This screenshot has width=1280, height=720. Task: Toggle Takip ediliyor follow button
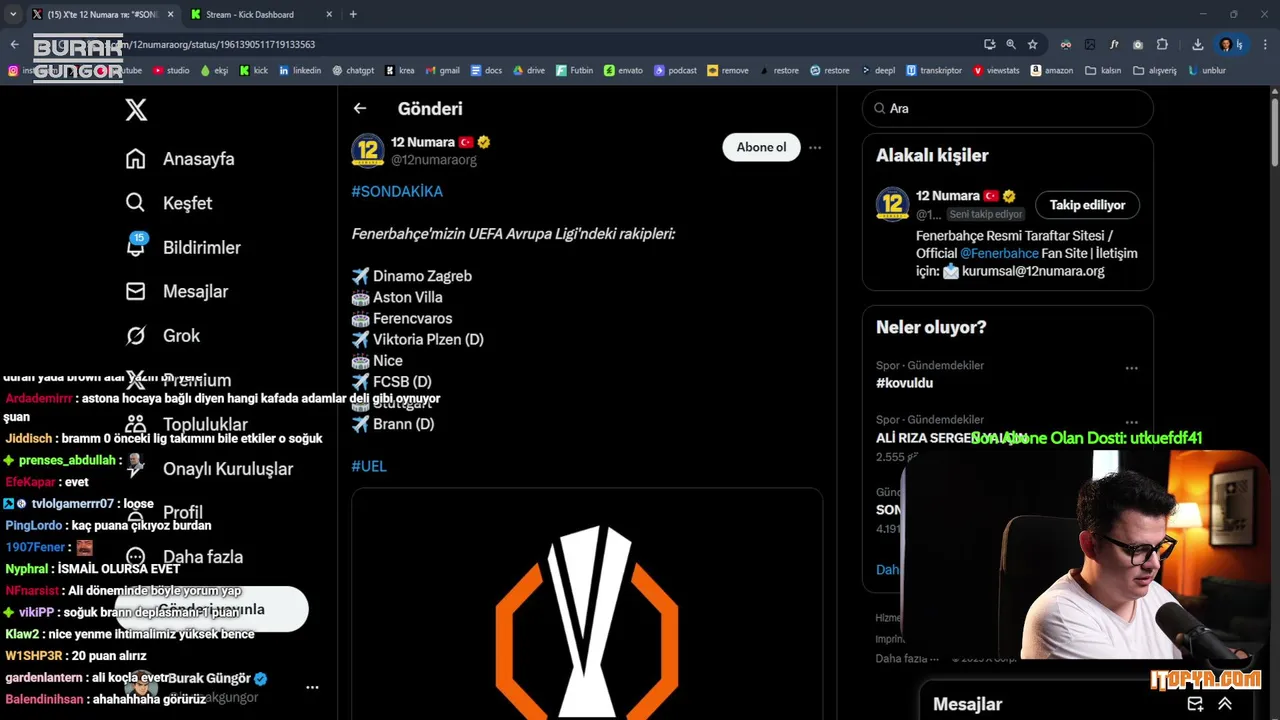(1087, 205)
